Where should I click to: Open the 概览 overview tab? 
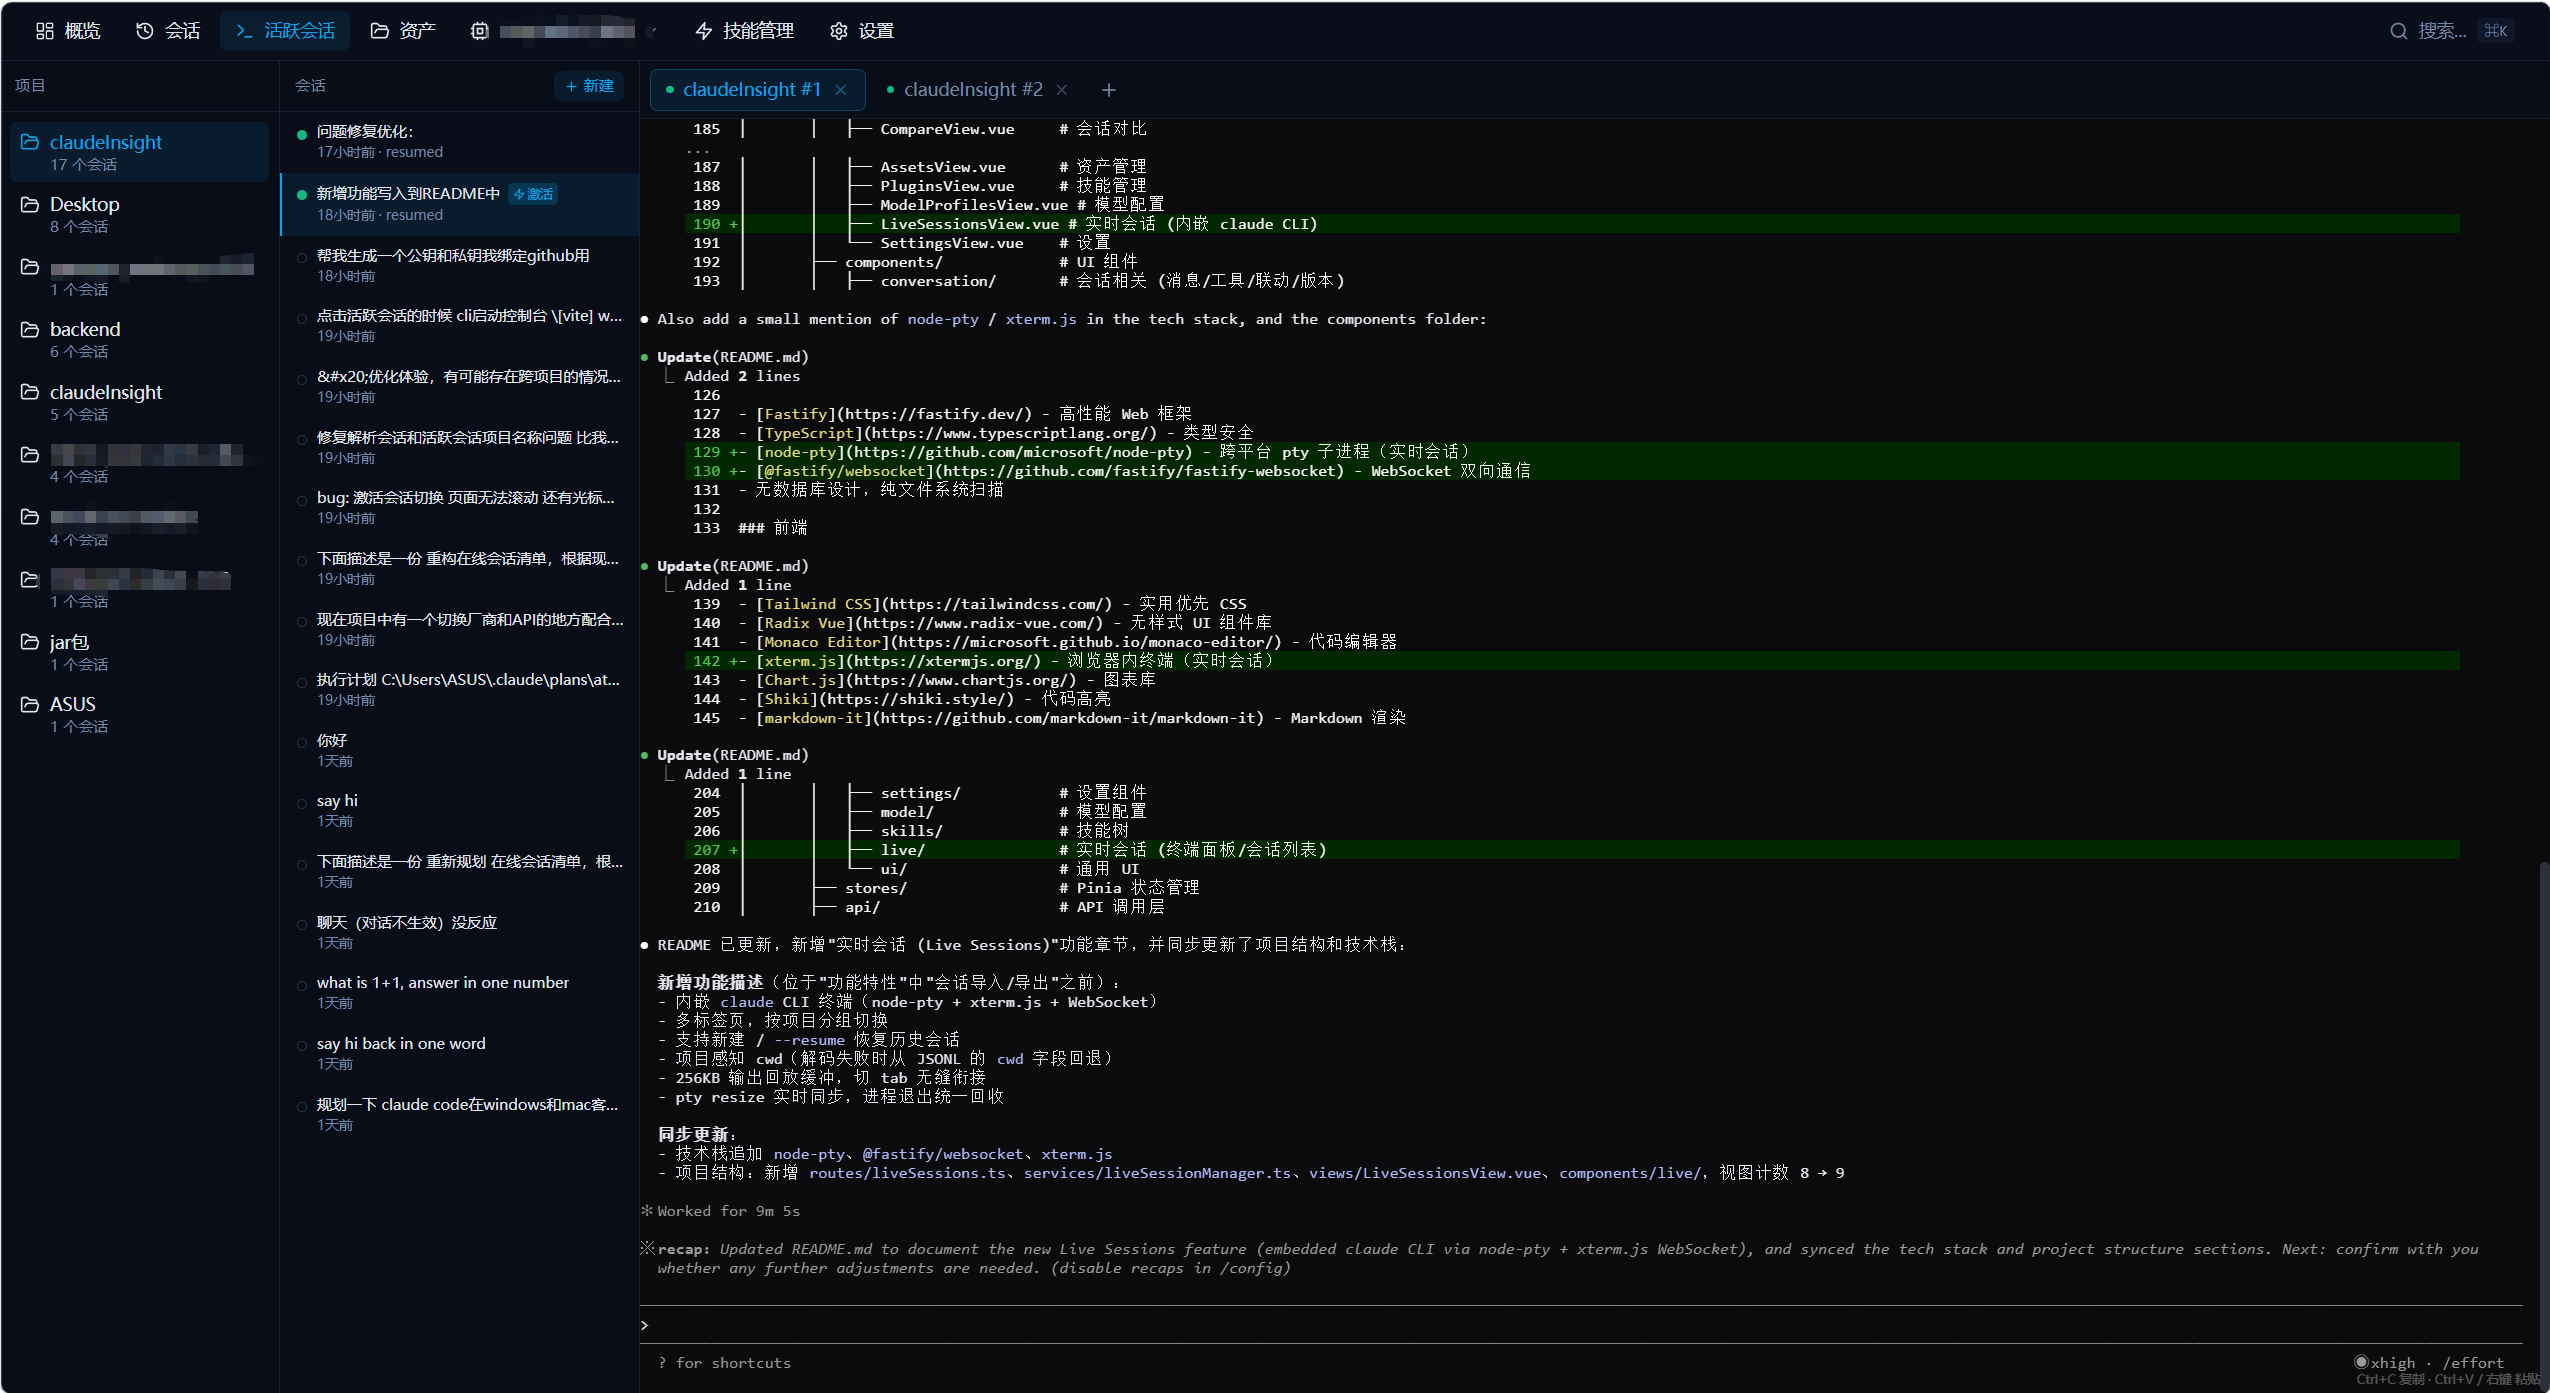point(68,31)
